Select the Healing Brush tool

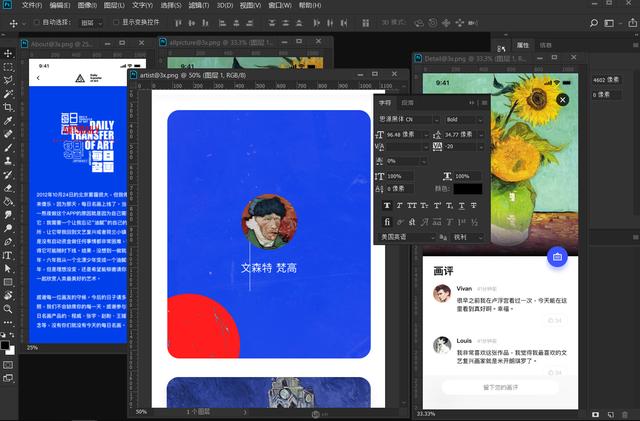8,134
